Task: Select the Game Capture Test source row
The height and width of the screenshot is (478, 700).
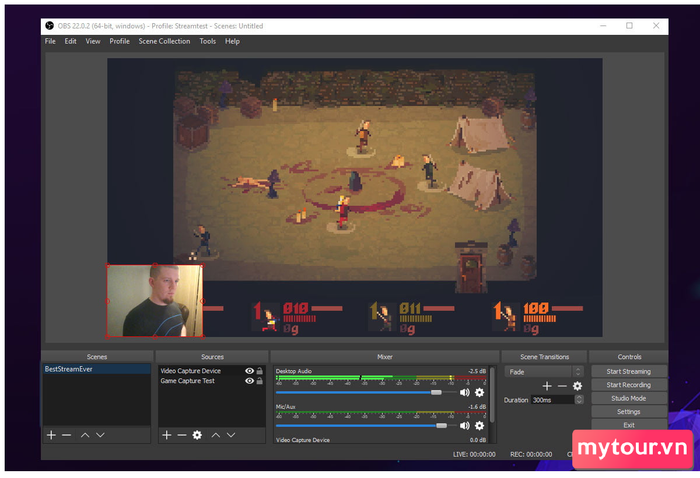Action: point(212,381)
